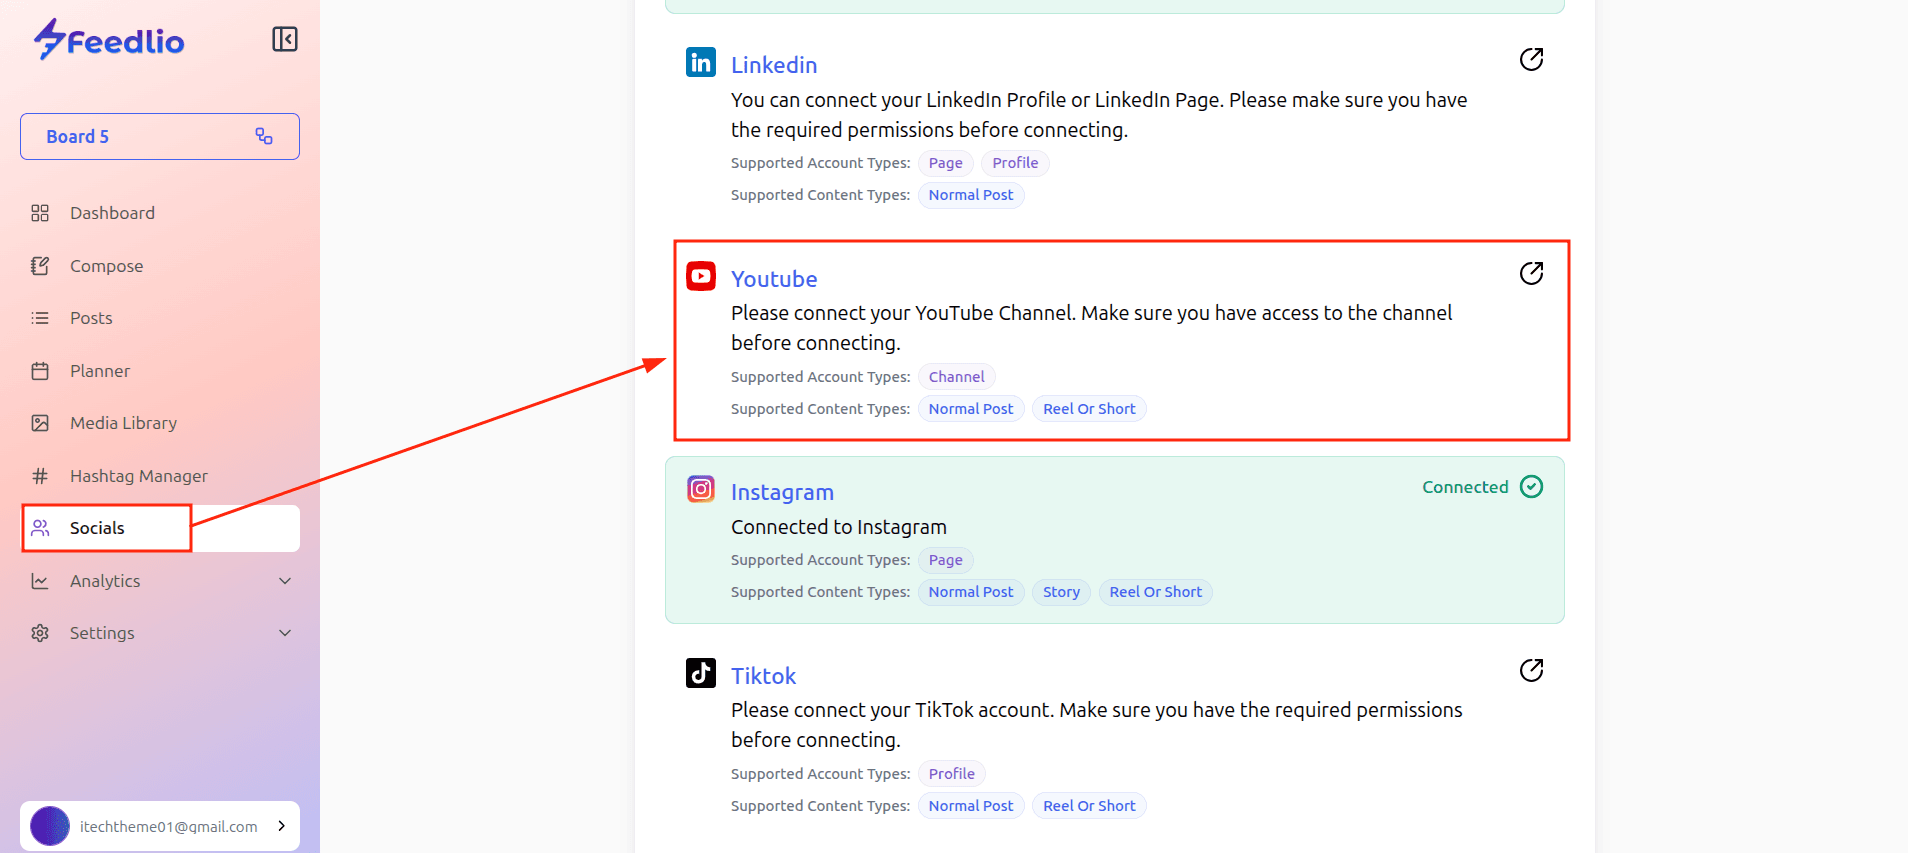Click the Feedlio logo
The image size is (1908, 853).
(109, 40)
